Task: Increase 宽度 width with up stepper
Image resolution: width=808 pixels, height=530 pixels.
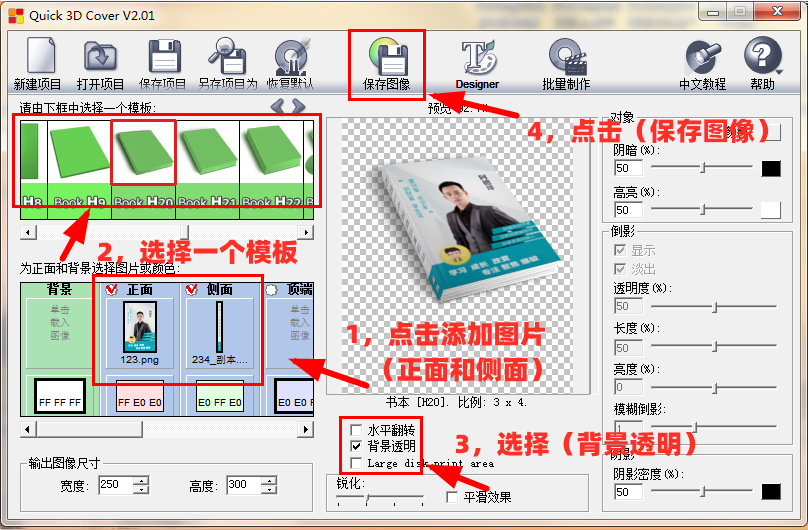Action: point(141,480)
